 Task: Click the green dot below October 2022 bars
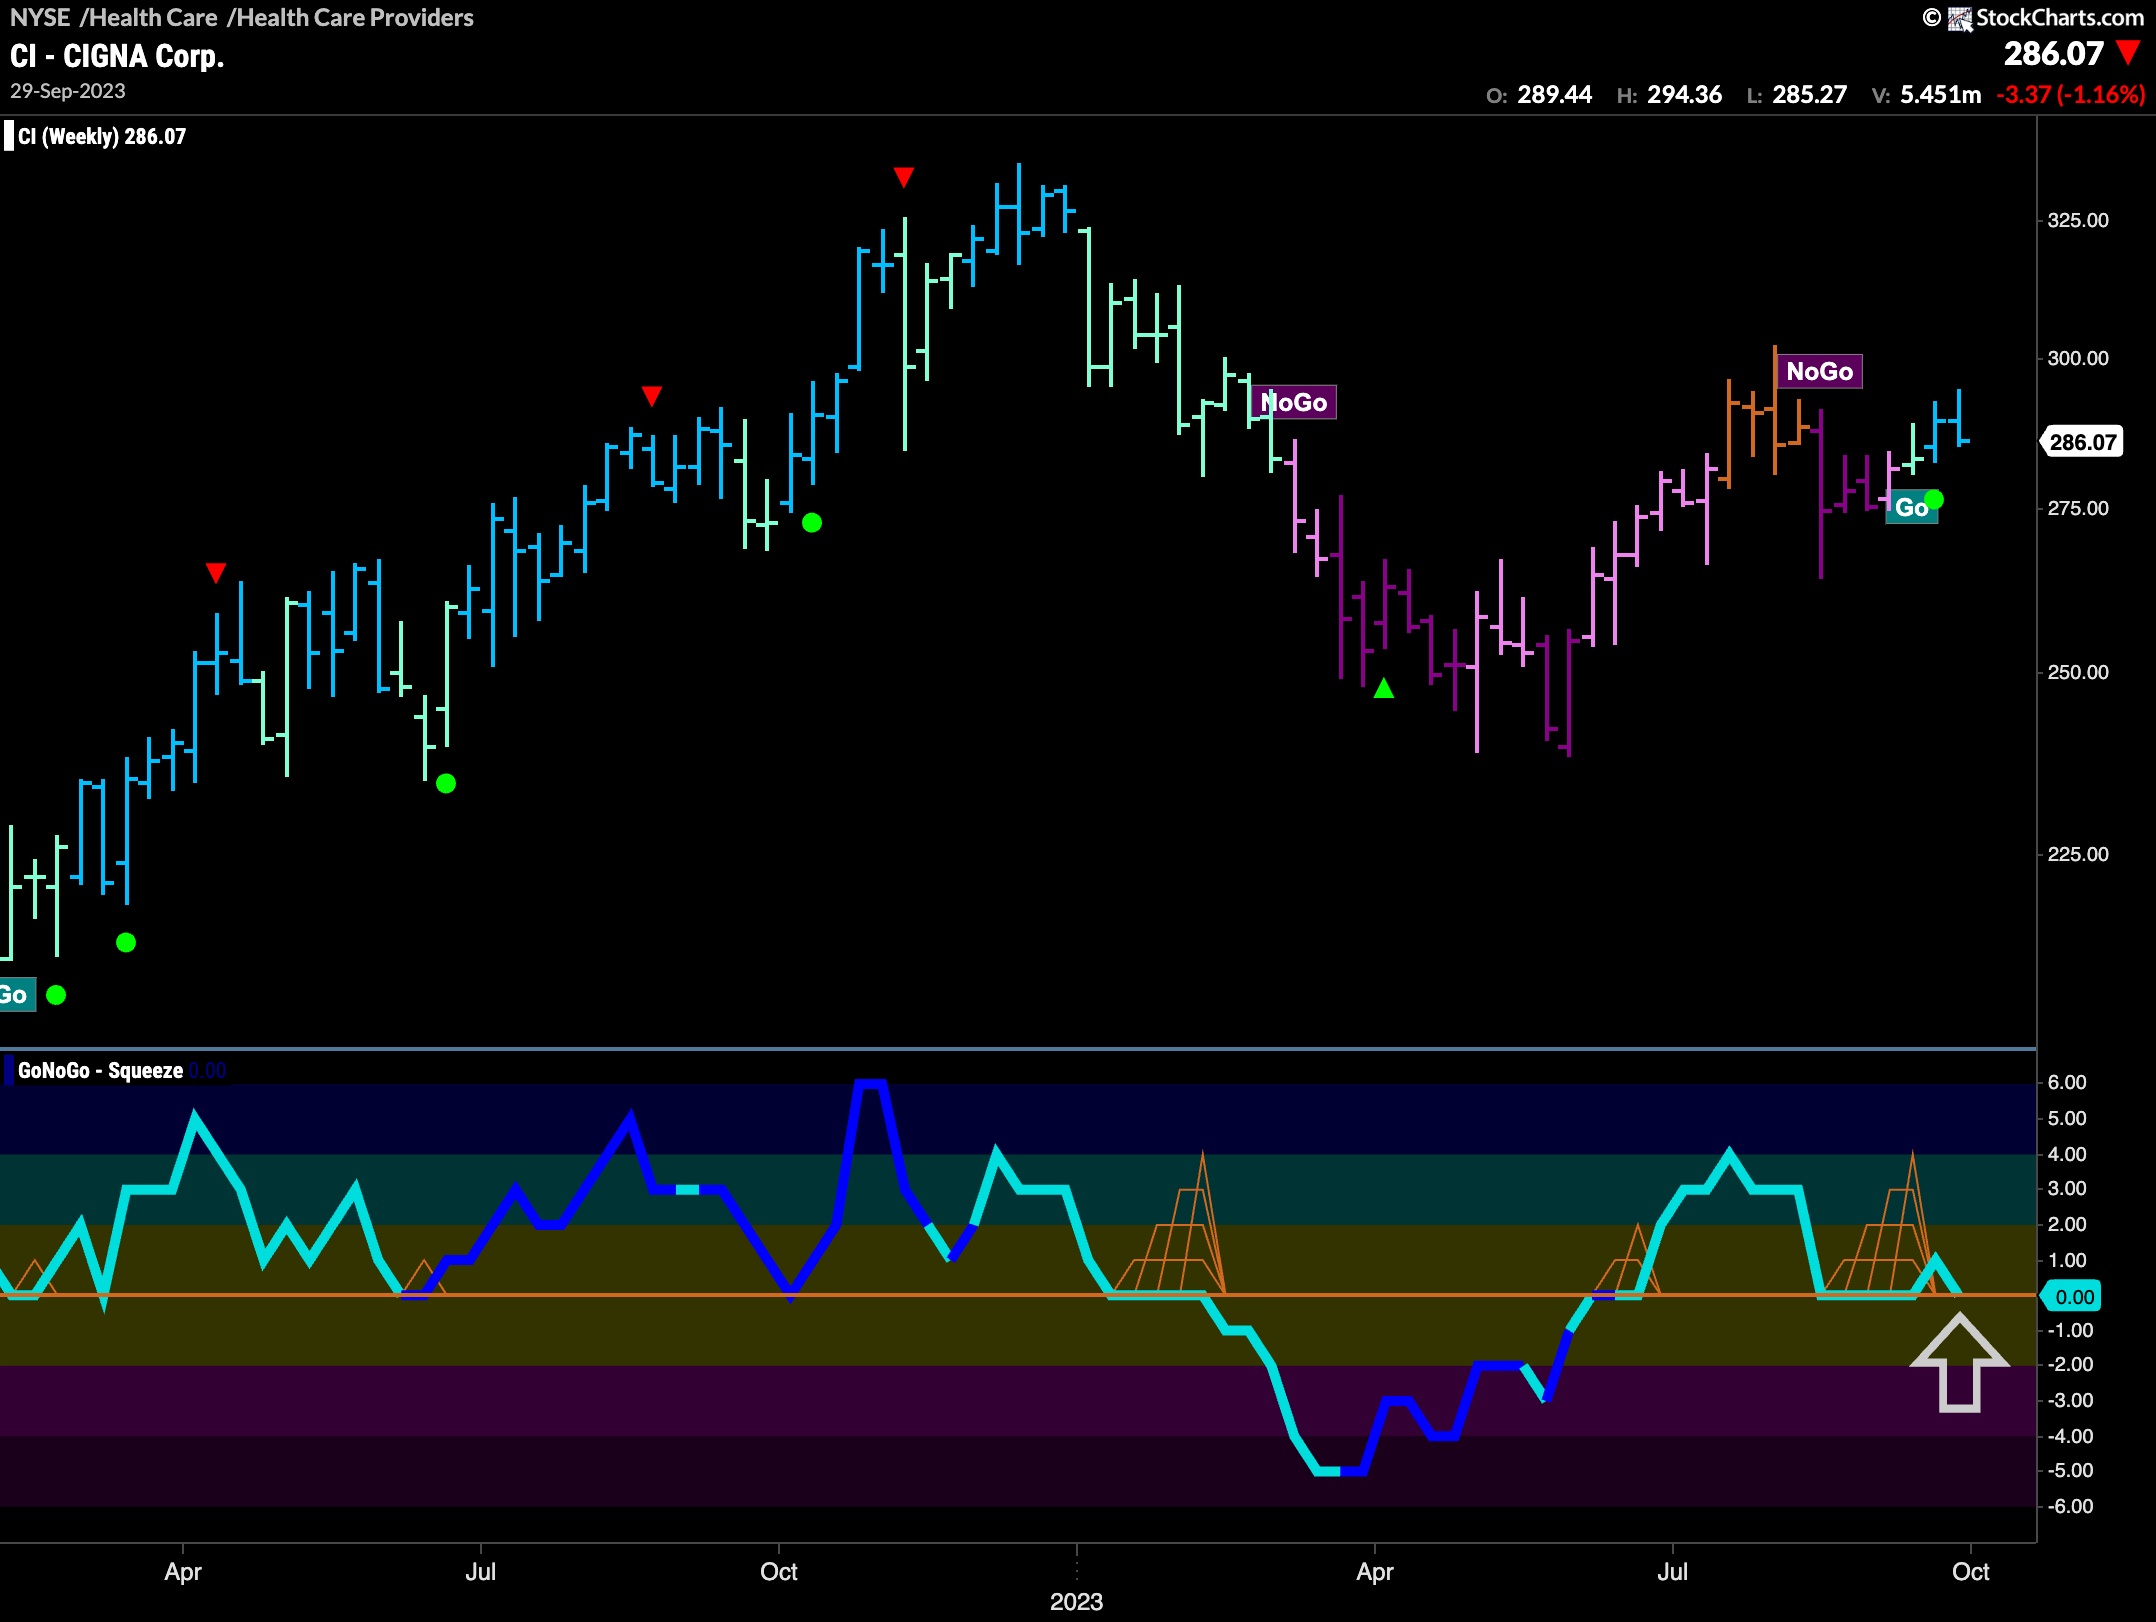[812, 523]
